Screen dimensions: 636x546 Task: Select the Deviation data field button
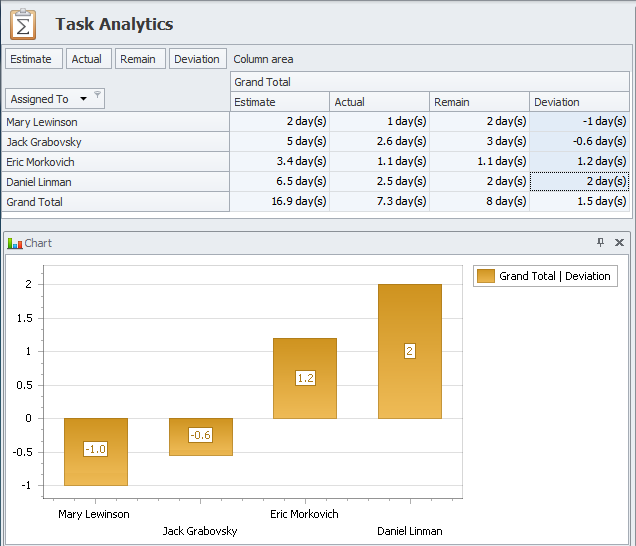(x=197, y=59)
